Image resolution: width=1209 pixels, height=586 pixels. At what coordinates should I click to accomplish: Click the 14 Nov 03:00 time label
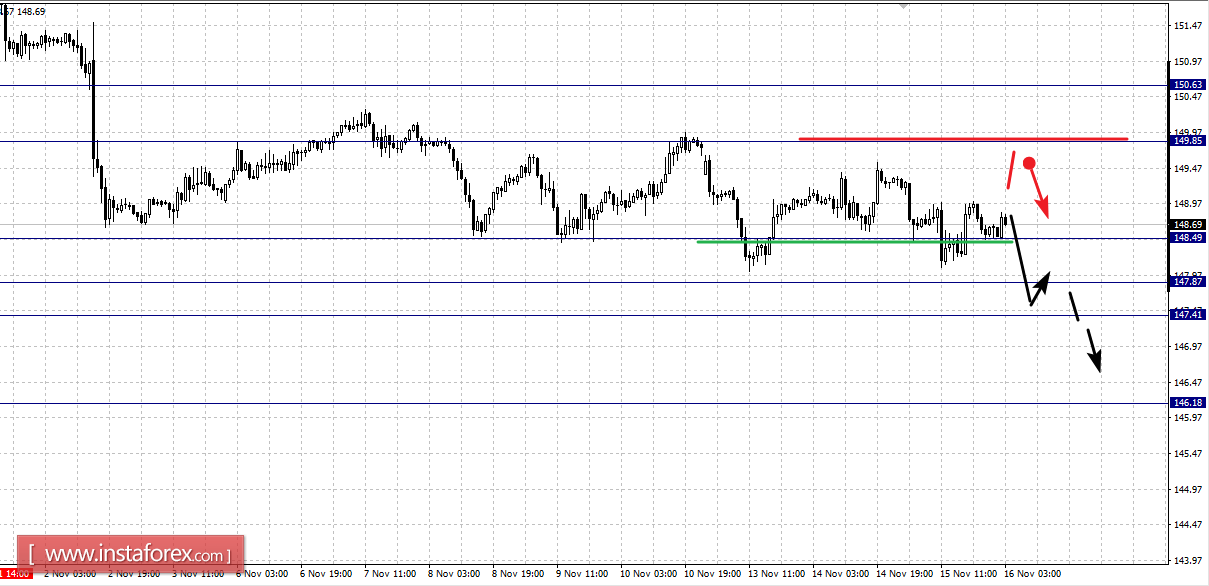840,576
